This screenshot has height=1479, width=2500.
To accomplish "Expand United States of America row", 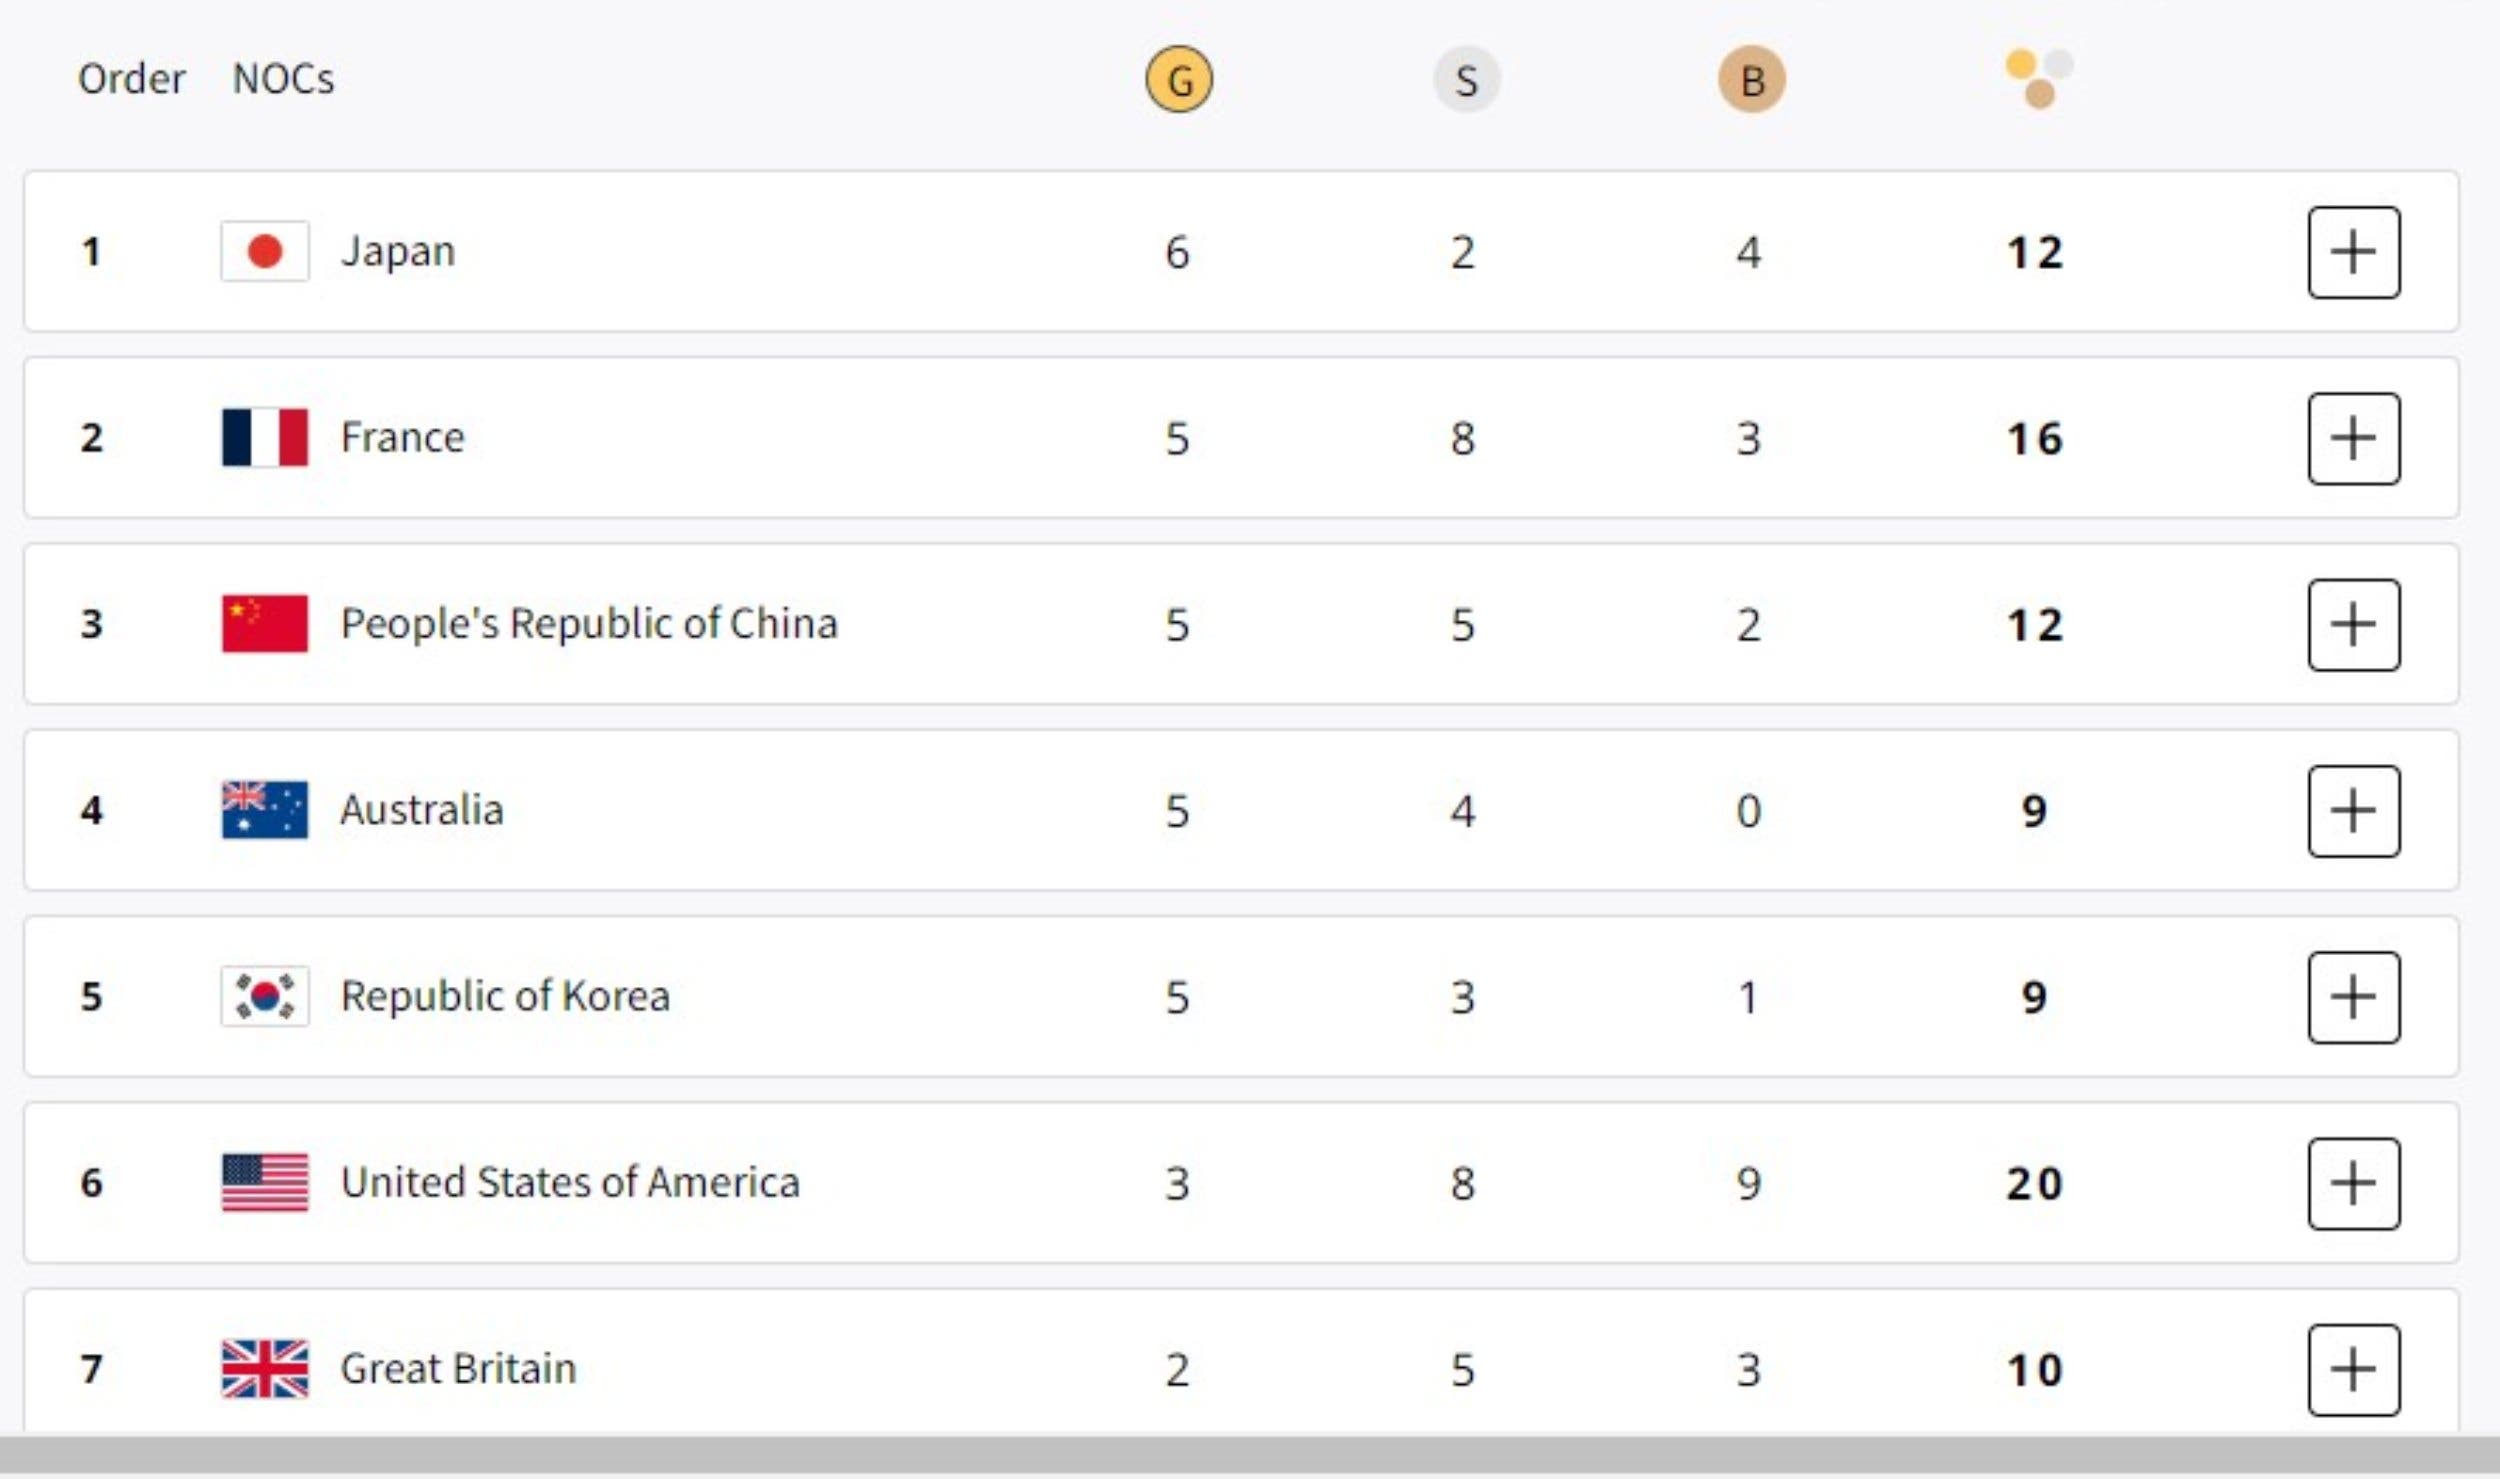I will pos(2354,1183).
